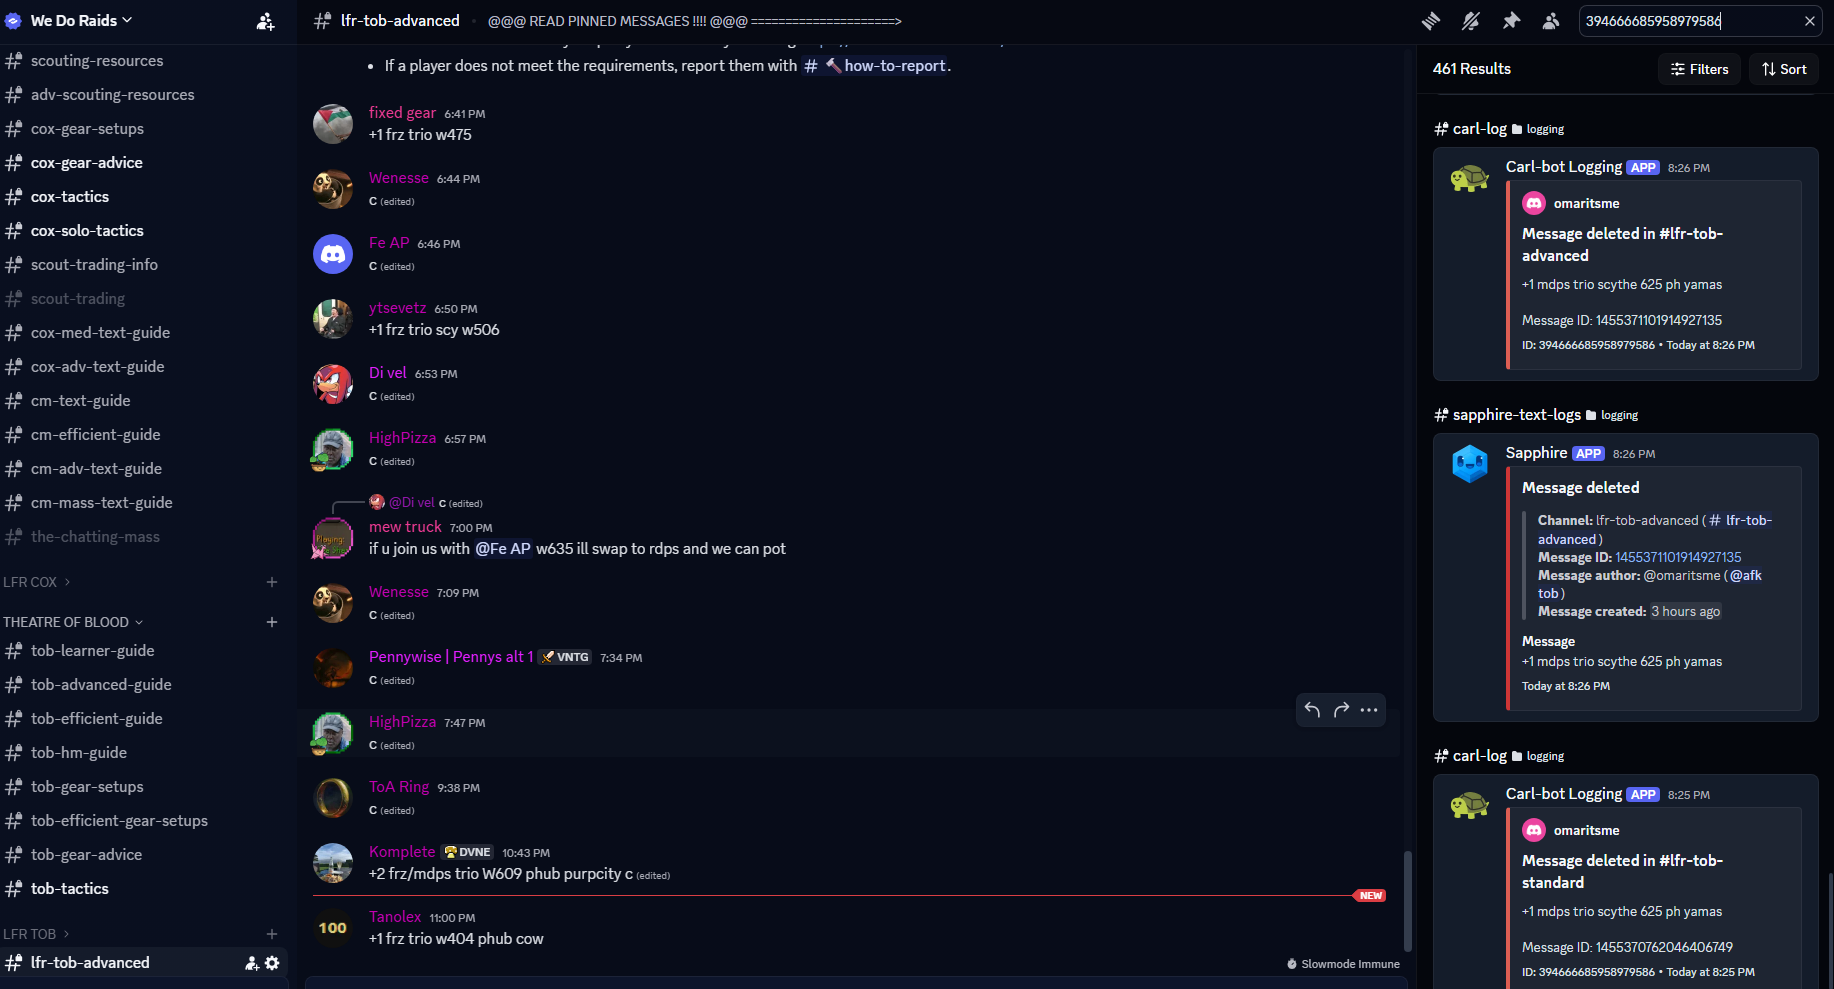The height and width of the screenshot is (989, 1834).
Task: Reply to HighPizza's 7:47 PM message
Action: tap(1312, 710)
